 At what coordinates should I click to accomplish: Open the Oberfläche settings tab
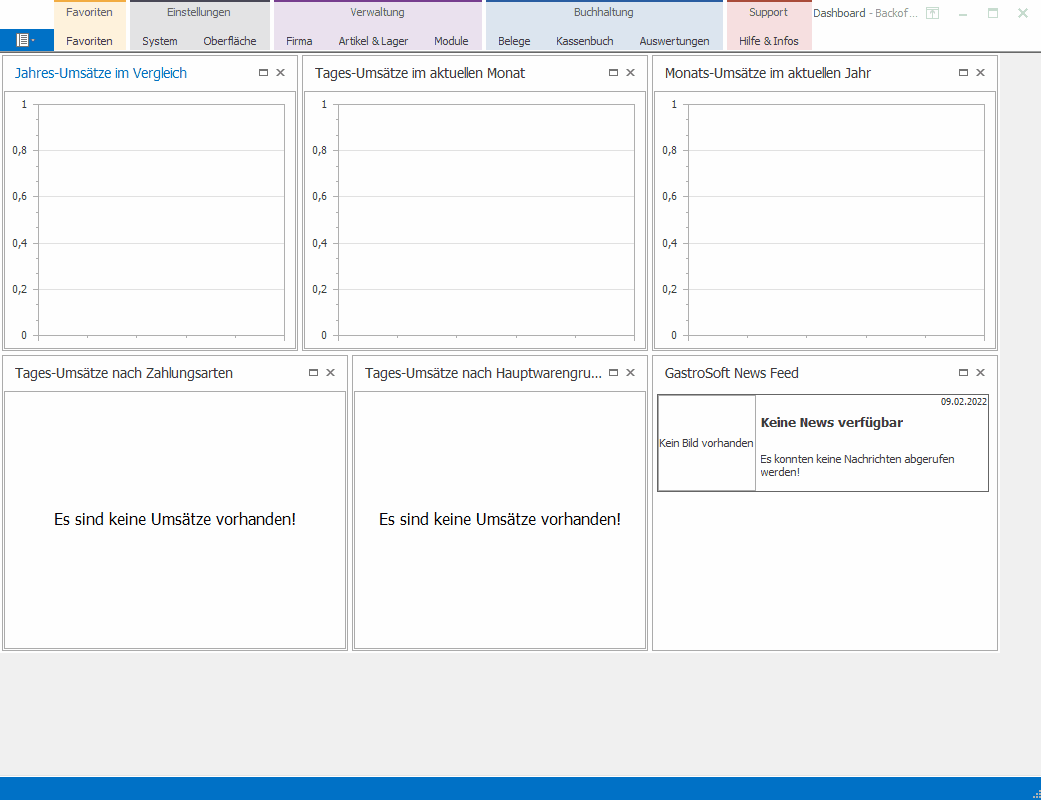tap(229, 41)
